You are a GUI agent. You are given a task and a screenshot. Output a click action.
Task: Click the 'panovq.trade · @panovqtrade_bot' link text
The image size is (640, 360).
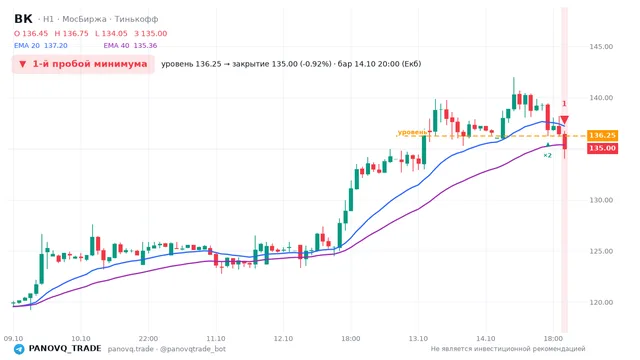[x=167, y=349]
